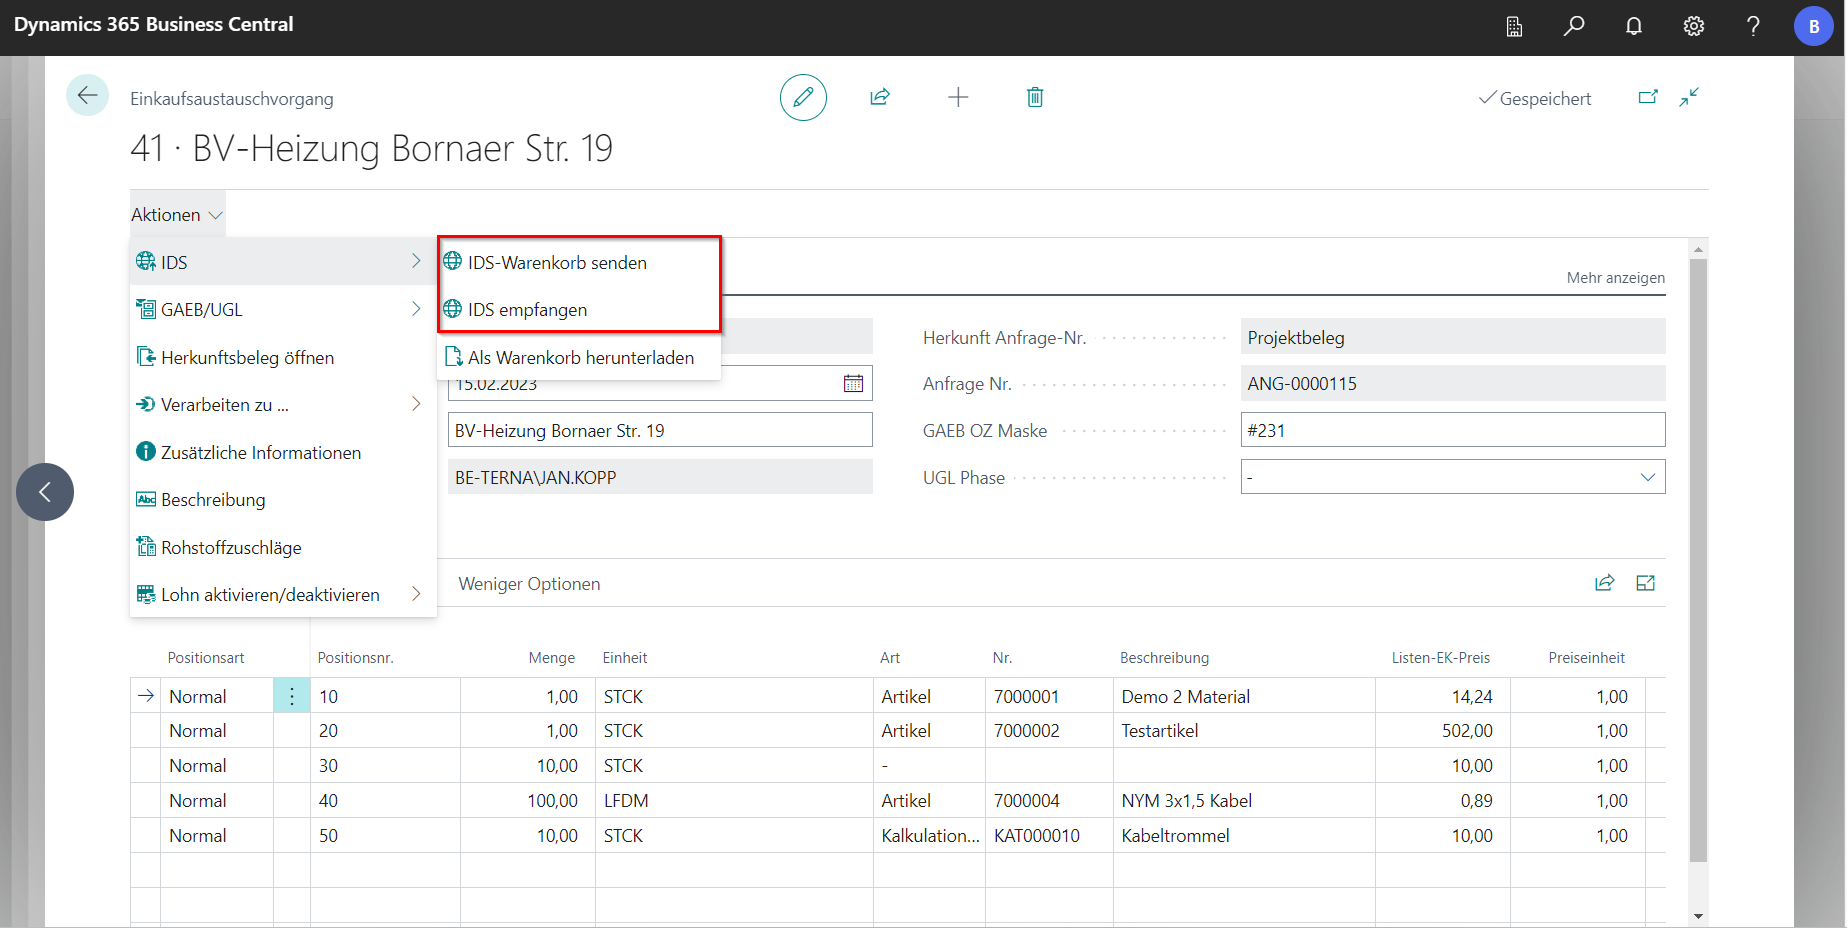Collapse the Aktionen menu
1847x928 pixels.
[177, 215]
